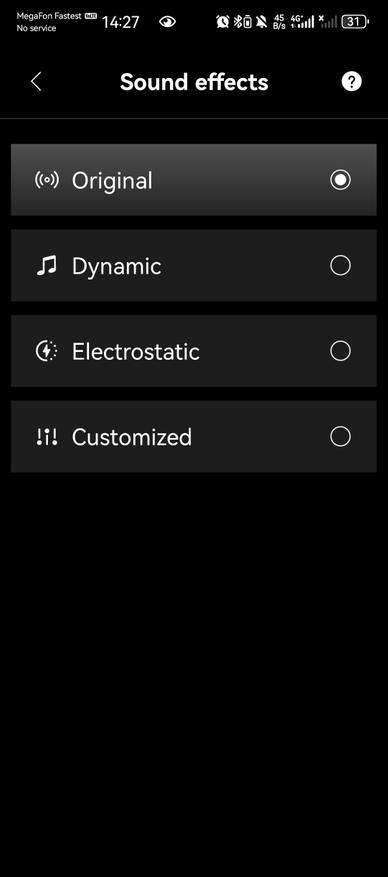
Task: Open the help question mark icon
Action: click(x=352, y=82)
